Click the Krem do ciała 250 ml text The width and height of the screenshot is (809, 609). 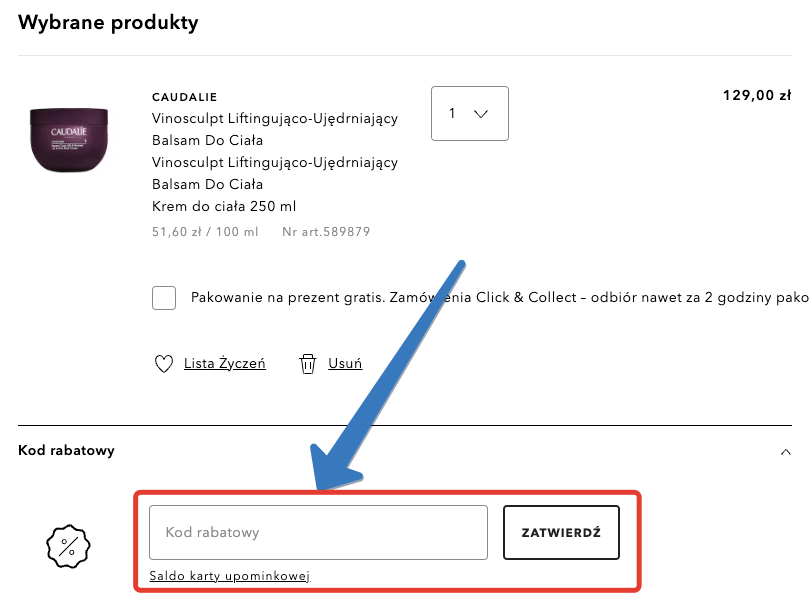(x=224, y=206)
